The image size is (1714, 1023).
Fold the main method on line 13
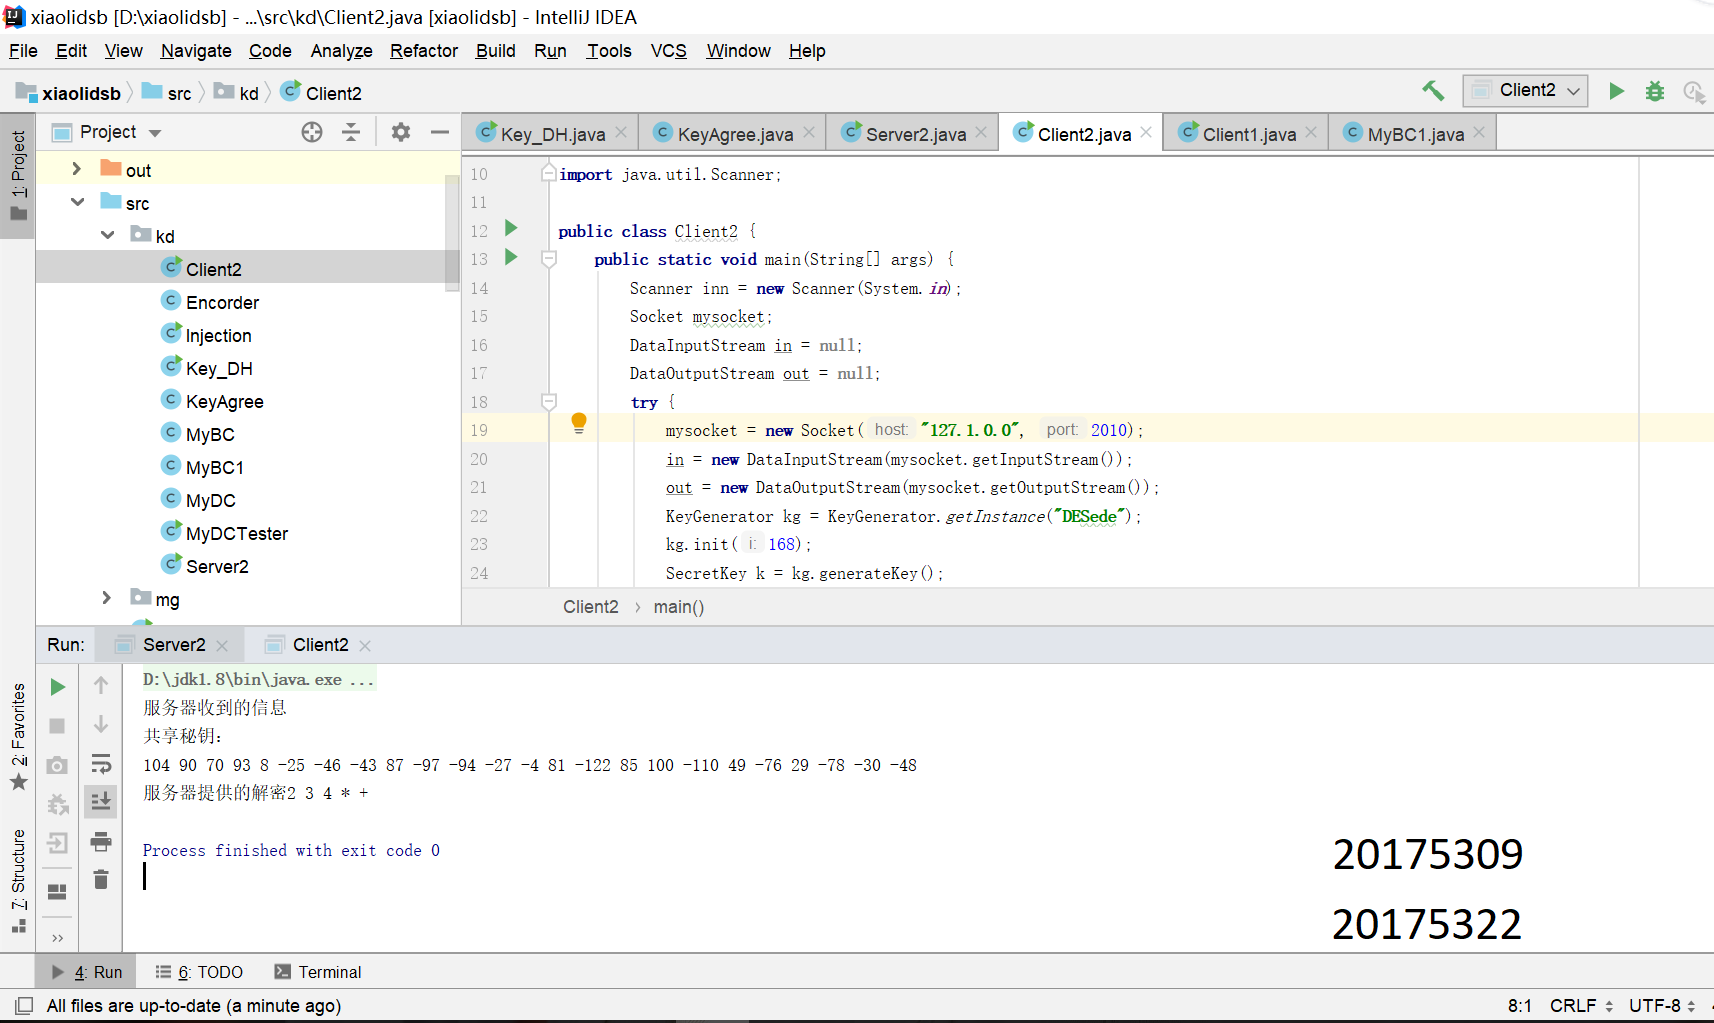(548, 259)
